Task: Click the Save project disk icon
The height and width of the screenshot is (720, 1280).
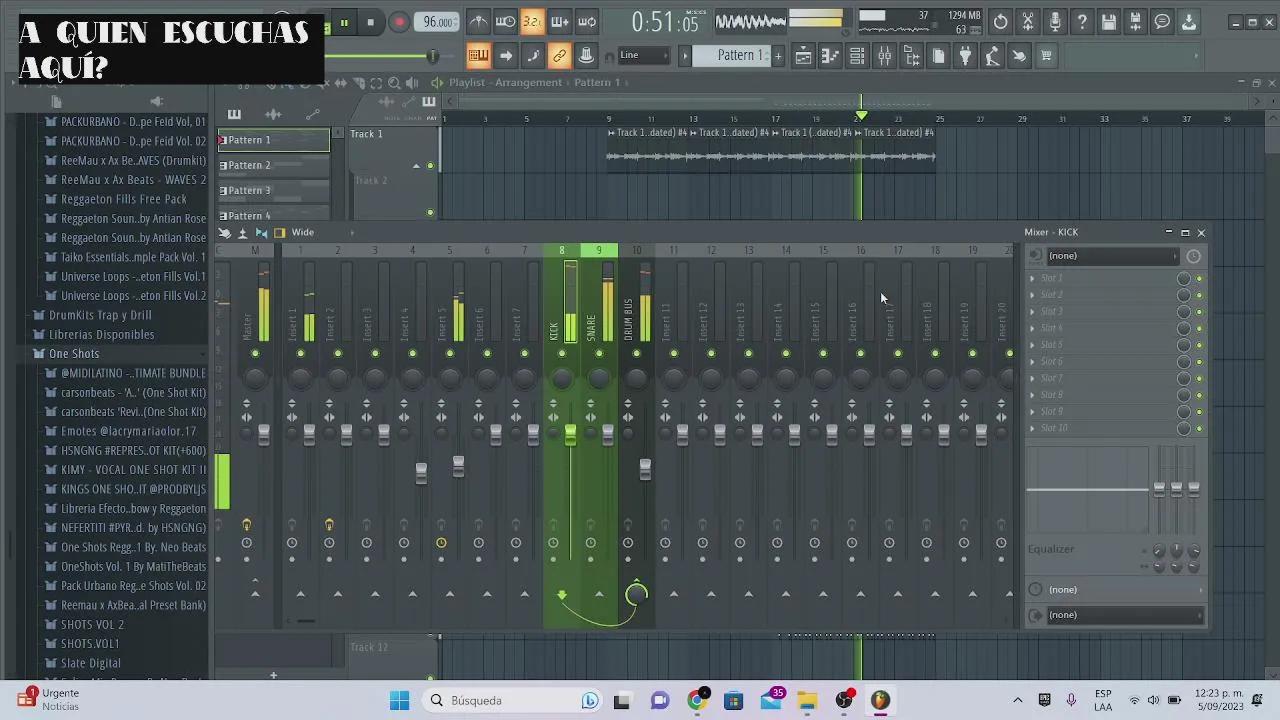Action: click(1108, 22)
